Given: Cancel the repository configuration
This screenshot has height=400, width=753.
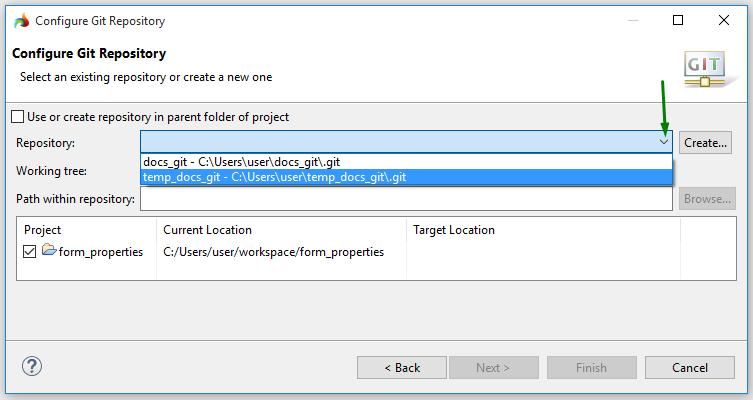Looking at the screenshot, I should 689,367.
